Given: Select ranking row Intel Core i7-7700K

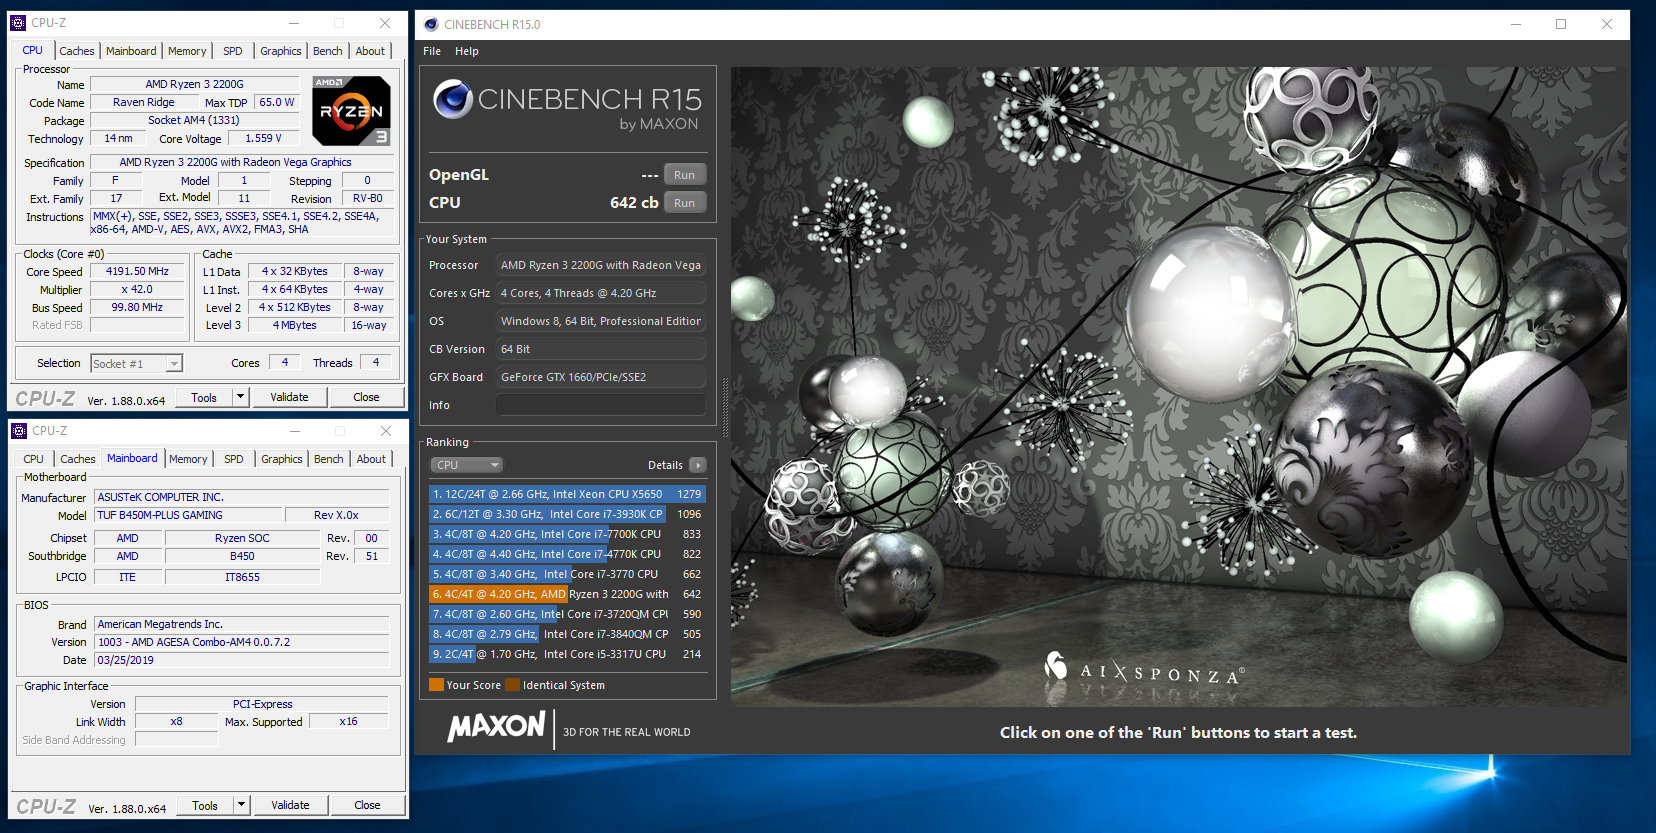Looking at the screenshot, I should pyautogui.click(x=567, y=534).
